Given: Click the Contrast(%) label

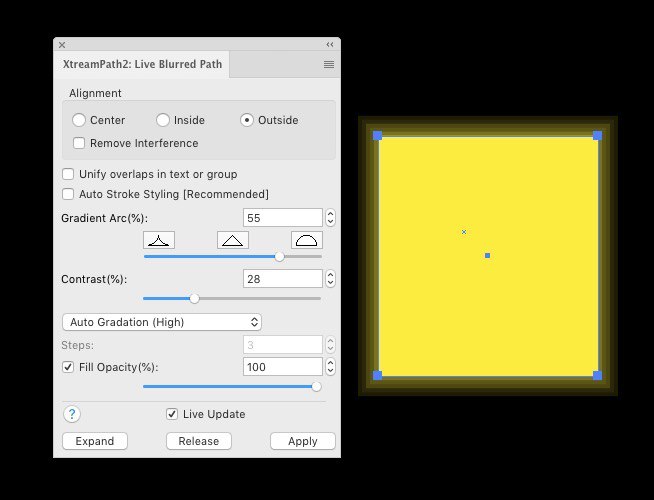Looking at the screenshot, I should (94, 279).
